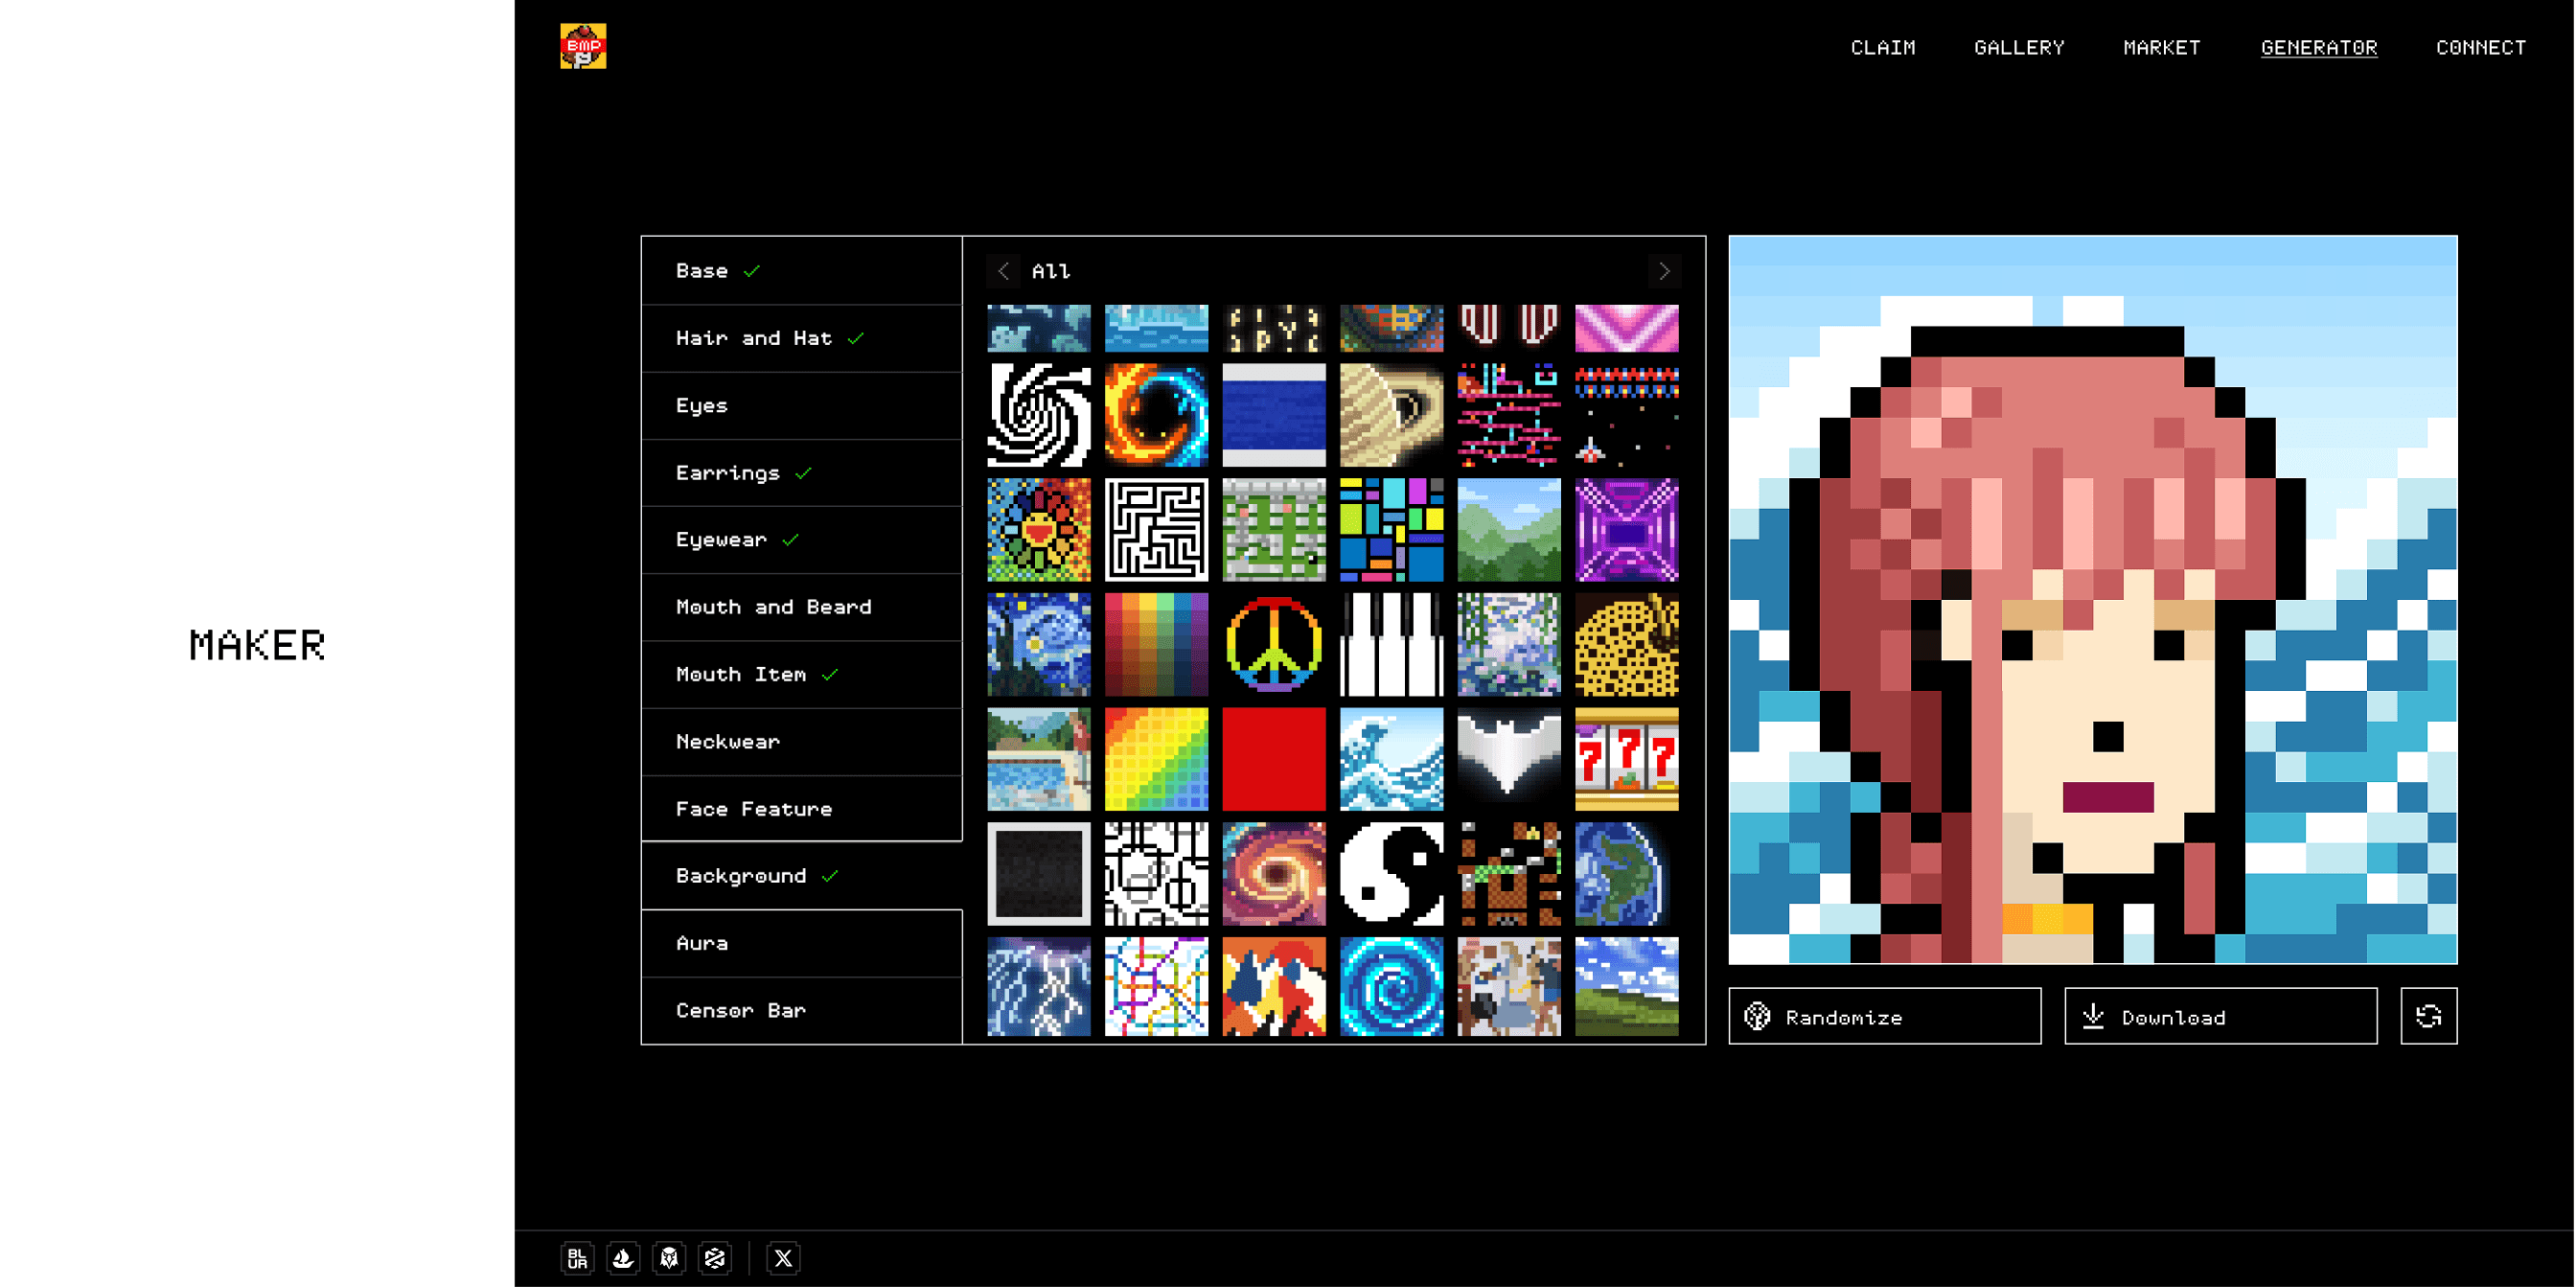Open the GALLERY nav item
Image resolution: width=2576 pixels, height=1287 pixels.
coord(2018,47)
